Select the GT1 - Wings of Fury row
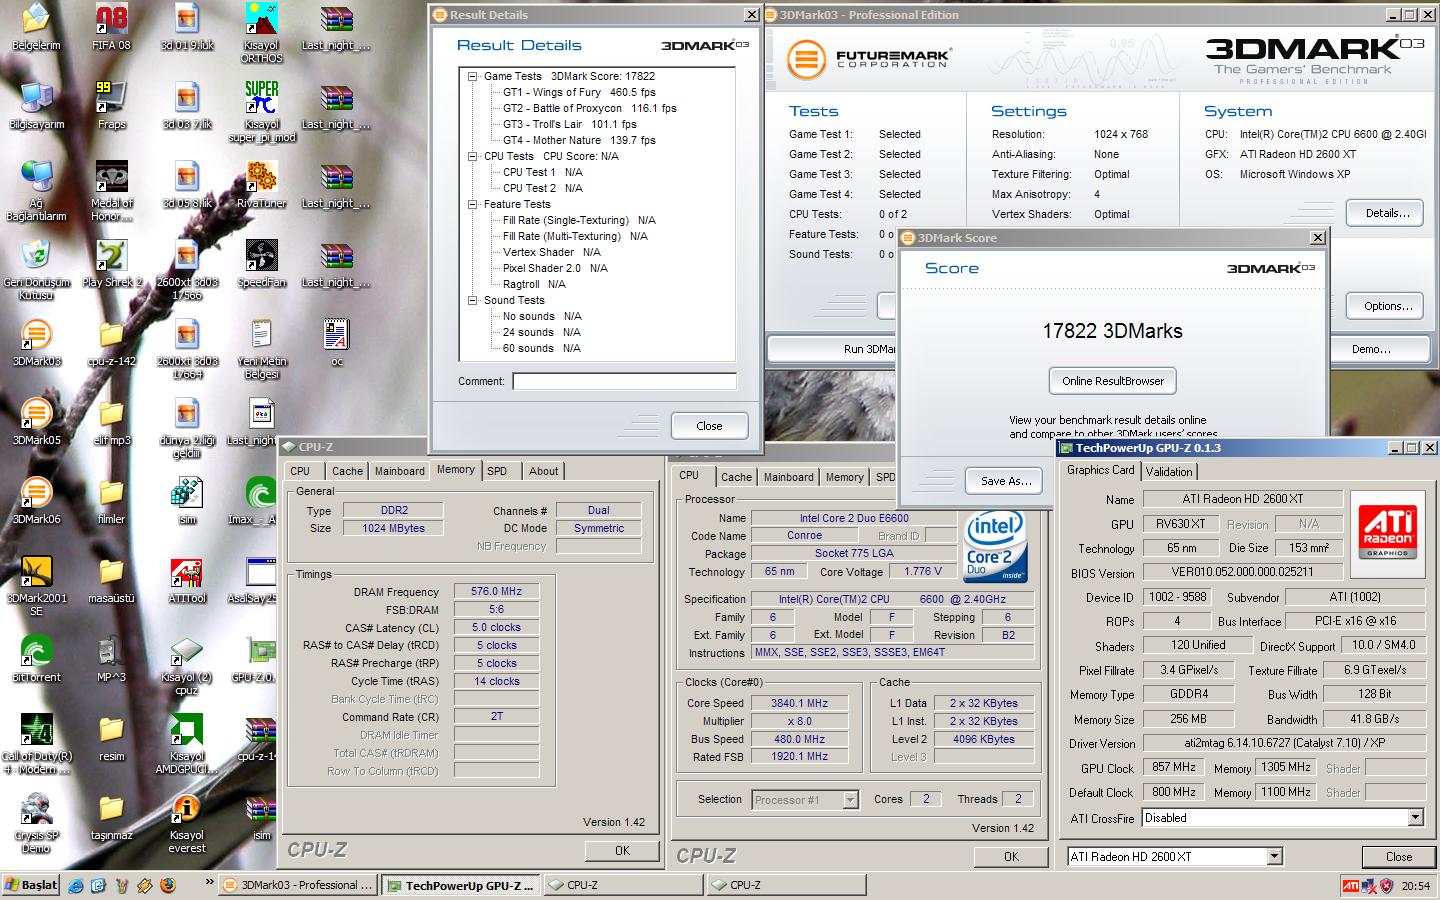The width and height of the screenshot is (1440, 900). pyautogui.click(x=579, y=92)
